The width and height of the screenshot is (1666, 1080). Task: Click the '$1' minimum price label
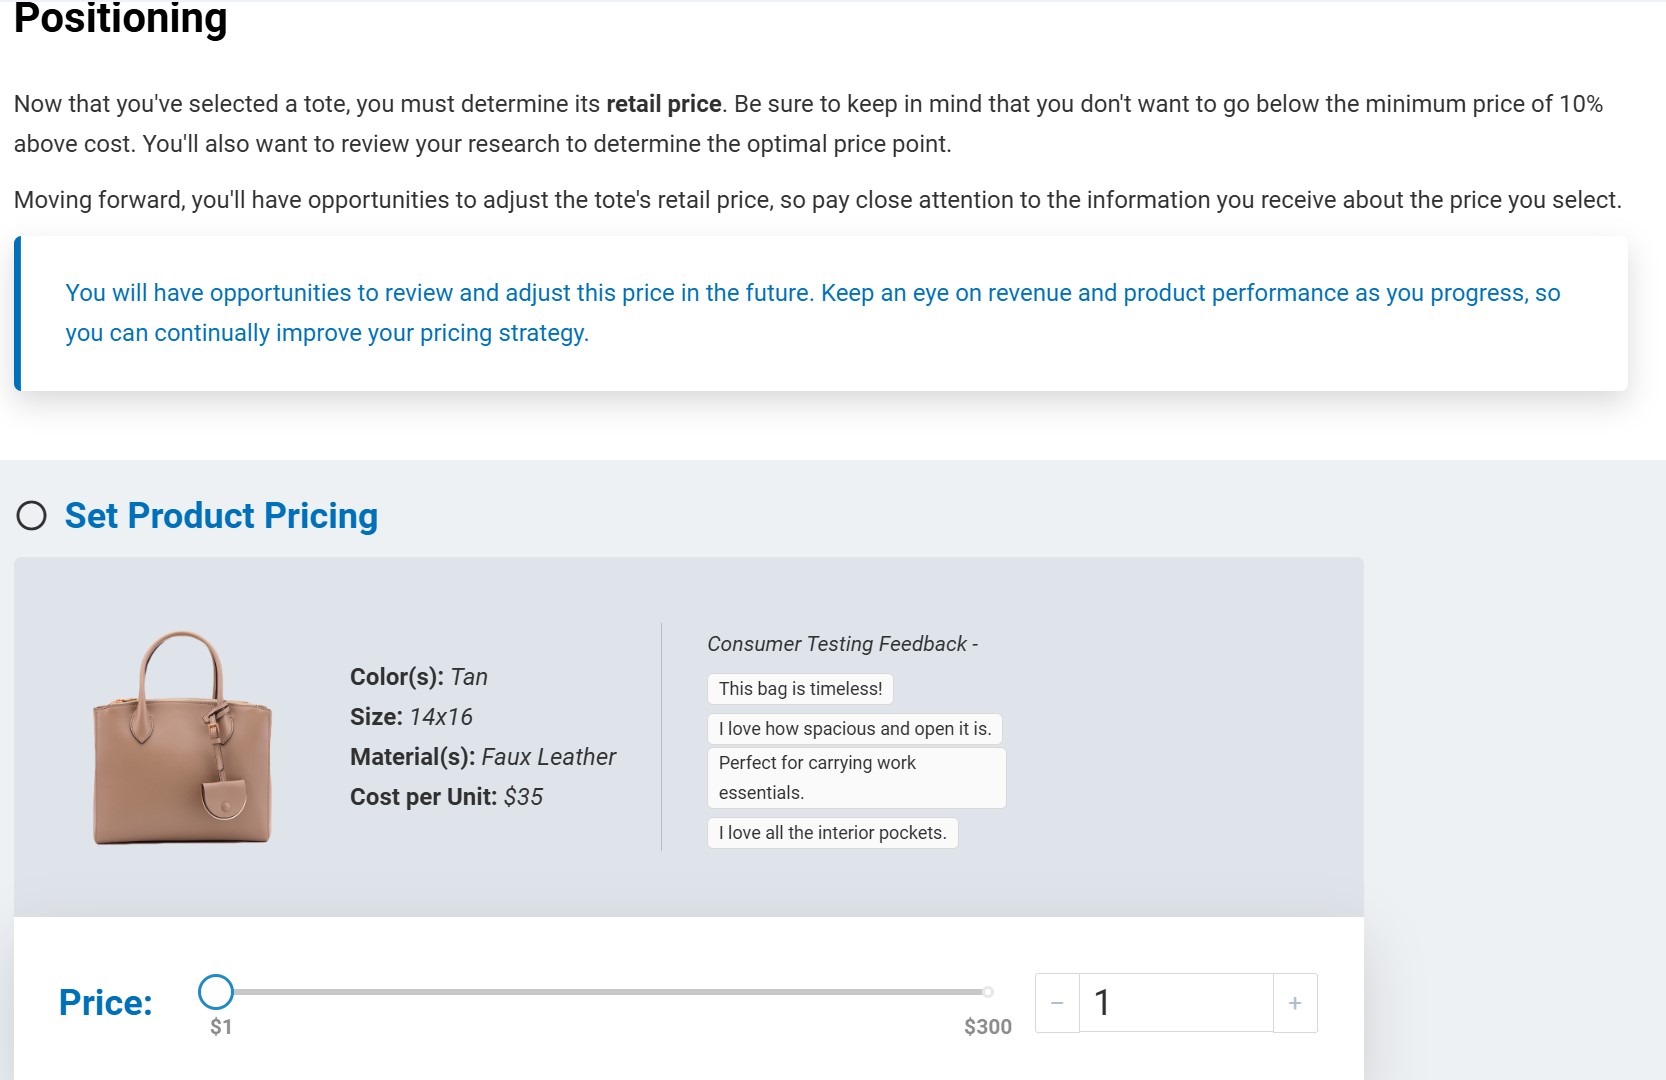220,1026
